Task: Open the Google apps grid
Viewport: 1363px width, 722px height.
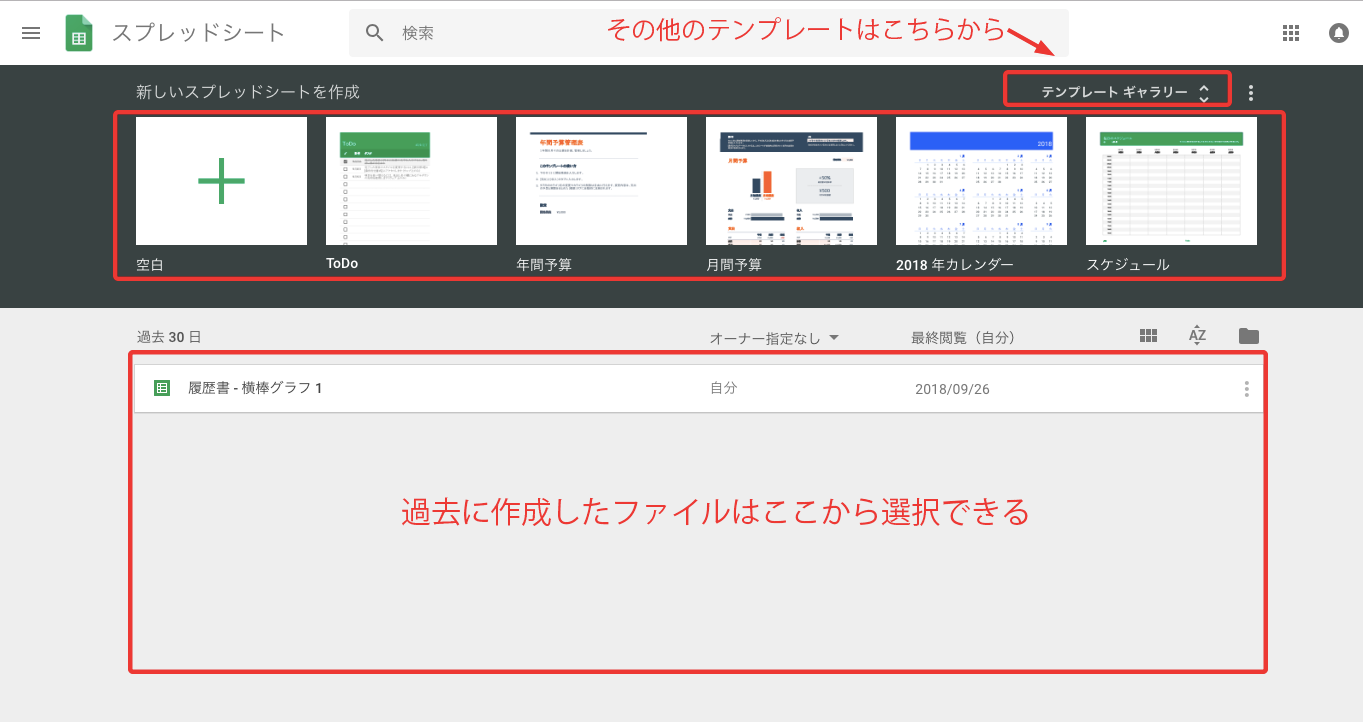Action: 1291,33
